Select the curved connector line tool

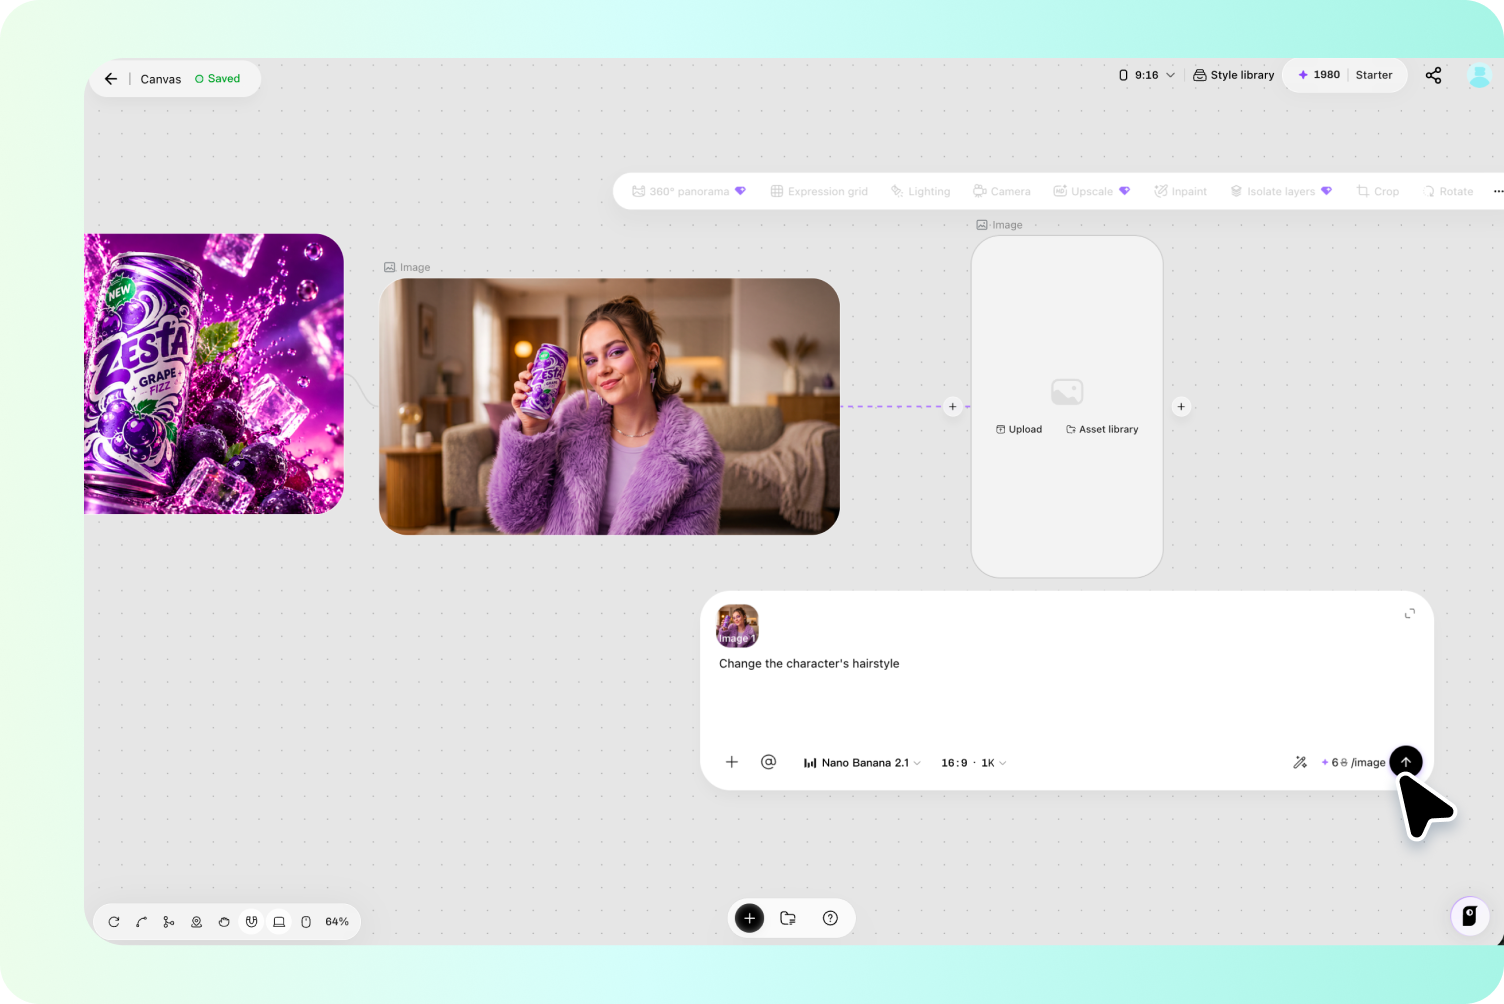pyautogui.click(x=142, y=922)
